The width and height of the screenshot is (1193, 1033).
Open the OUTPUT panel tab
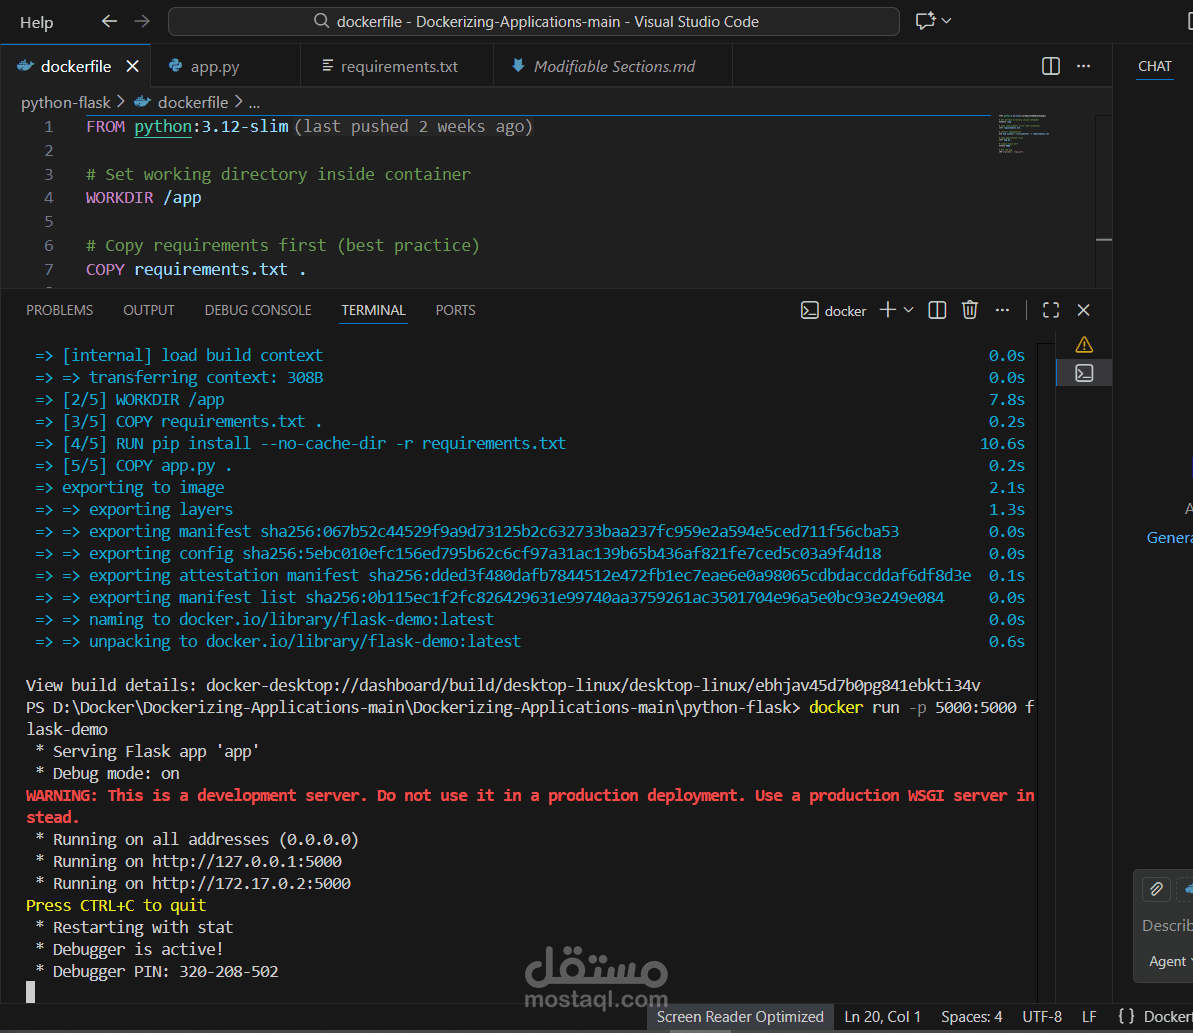pyautogui.click(x=148, y=310)
